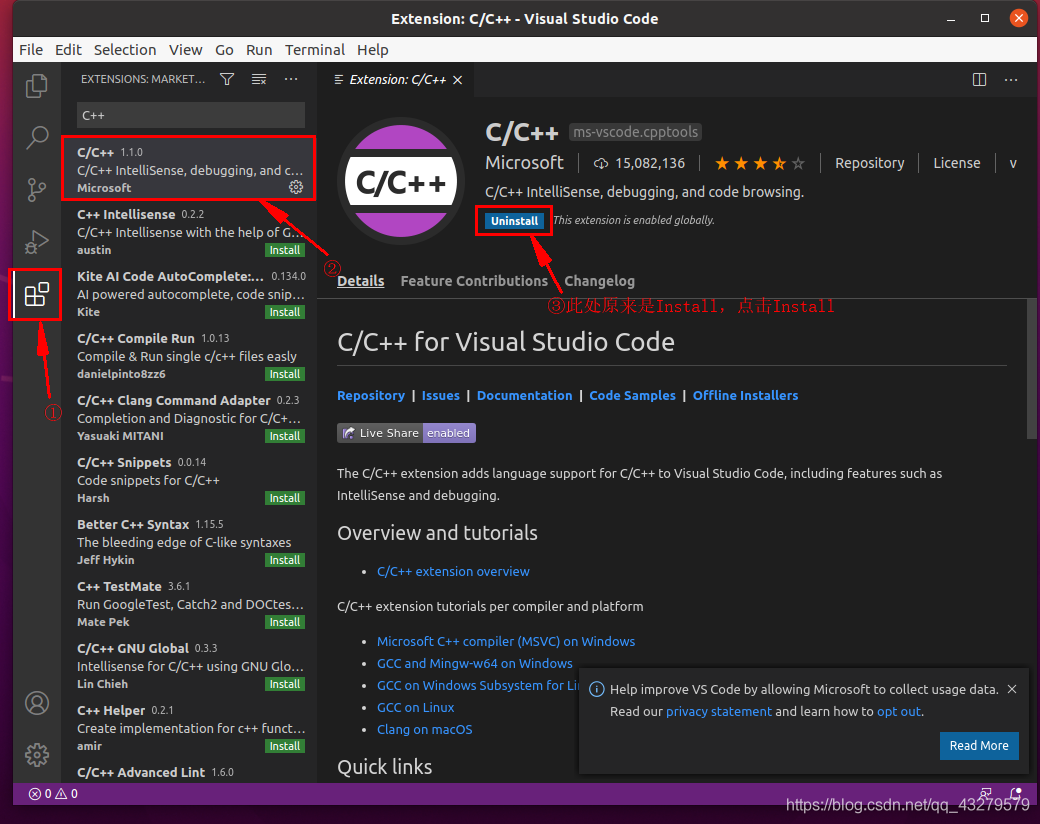Click the C/C++ extension logo
1040x824 pixels.
(x=401, y=181)
